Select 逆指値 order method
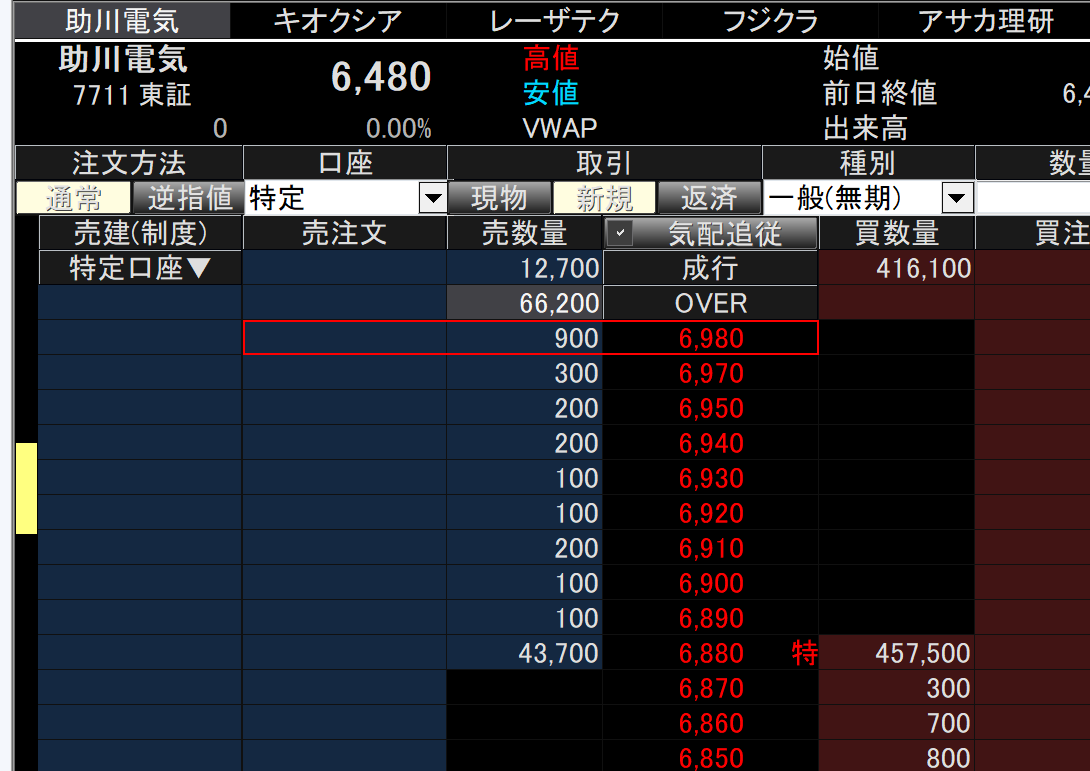1090x771 pixels. point(188,198)
